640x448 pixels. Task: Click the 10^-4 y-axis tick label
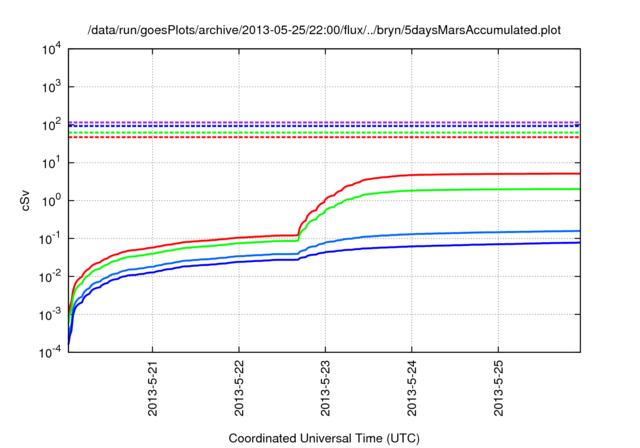(x=50, y=352)
